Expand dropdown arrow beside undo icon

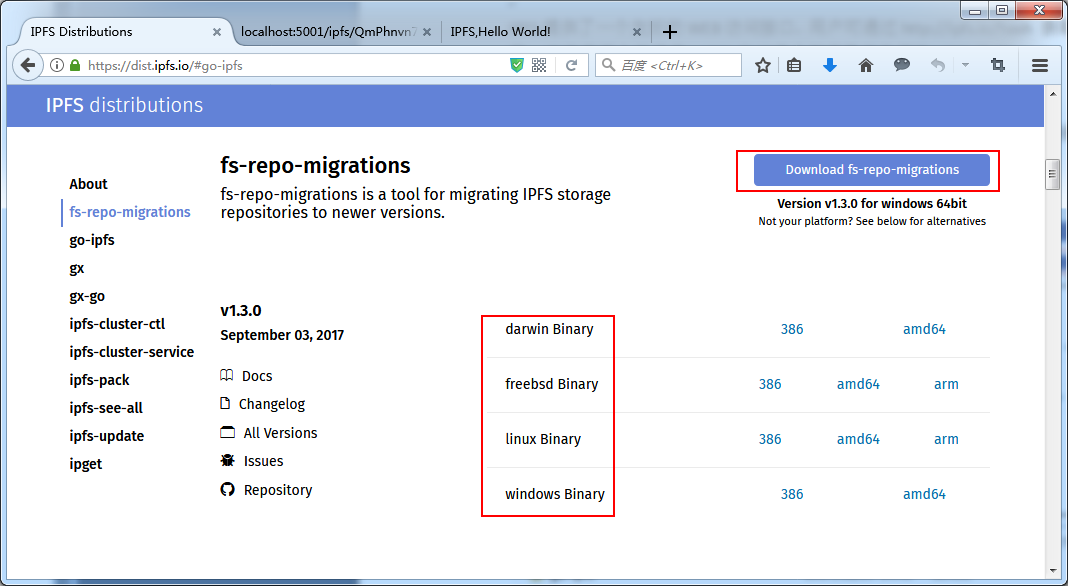[x=964, y=64]
